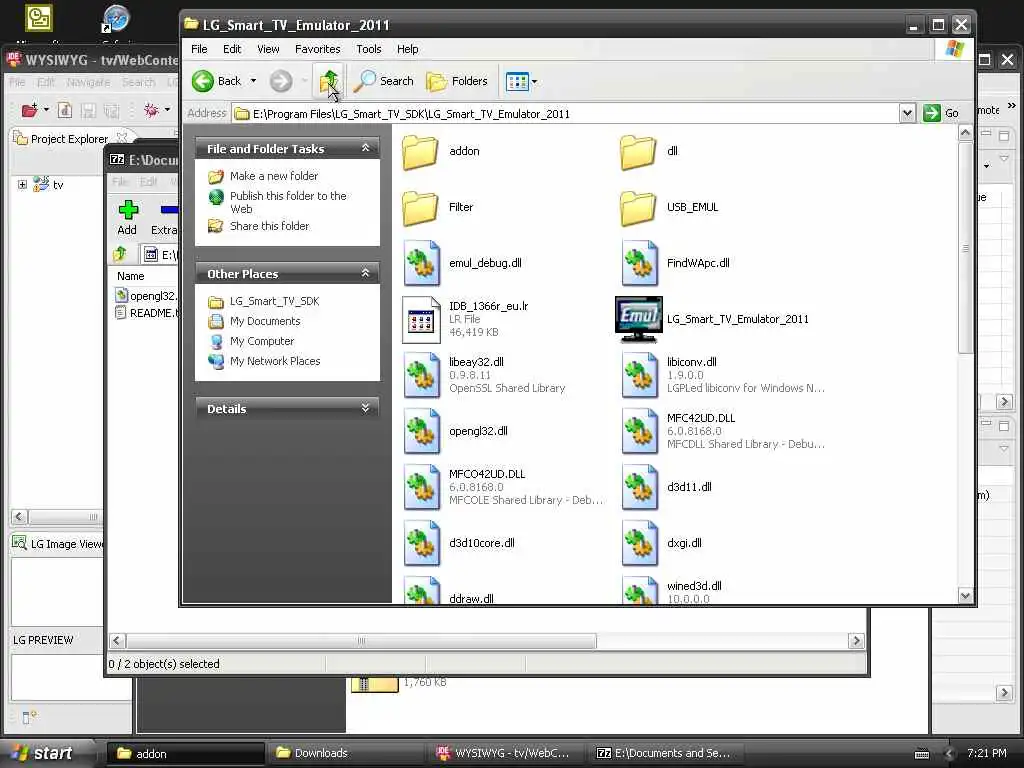The height and width of the screenshot is (768, 1024).
Task: Collapse the Other Places panel
Action: click(366, 273)
